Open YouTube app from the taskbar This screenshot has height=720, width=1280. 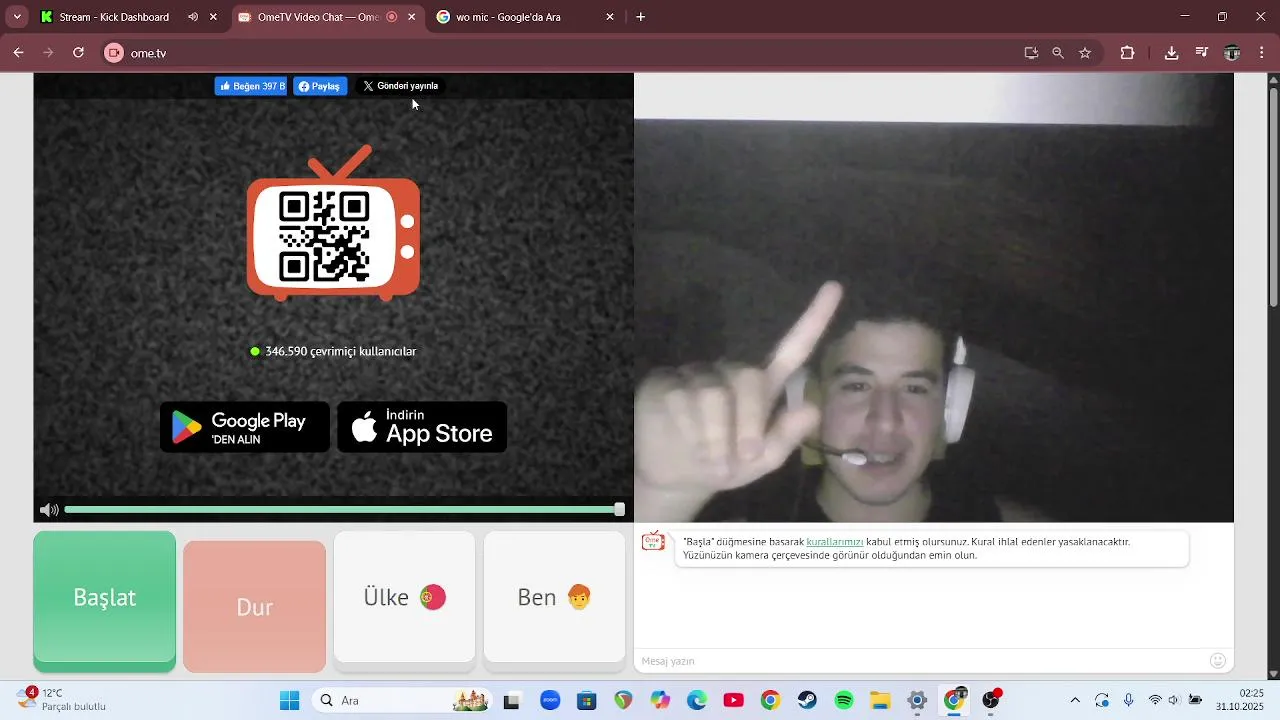[x=734, y=700]
